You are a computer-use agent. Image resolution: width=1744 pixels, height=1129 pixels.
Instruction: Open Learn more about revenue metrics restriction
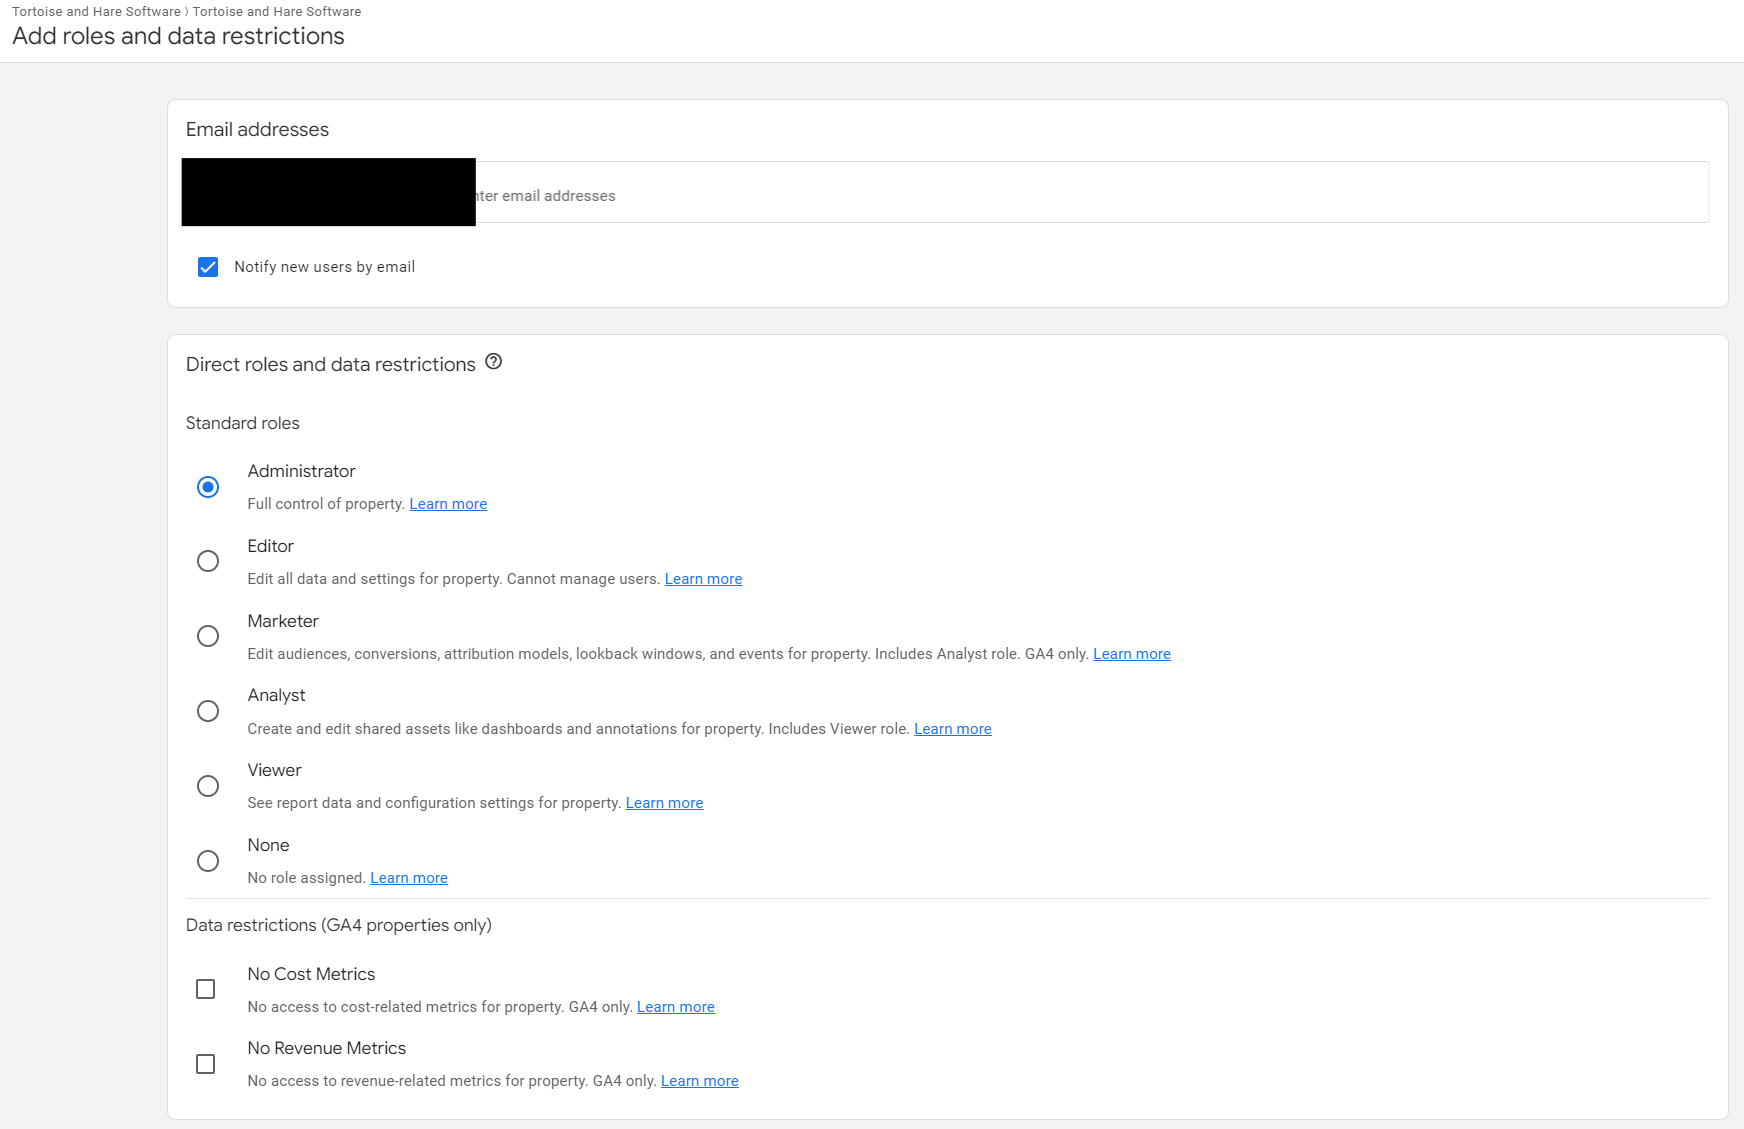[699, 1080]
